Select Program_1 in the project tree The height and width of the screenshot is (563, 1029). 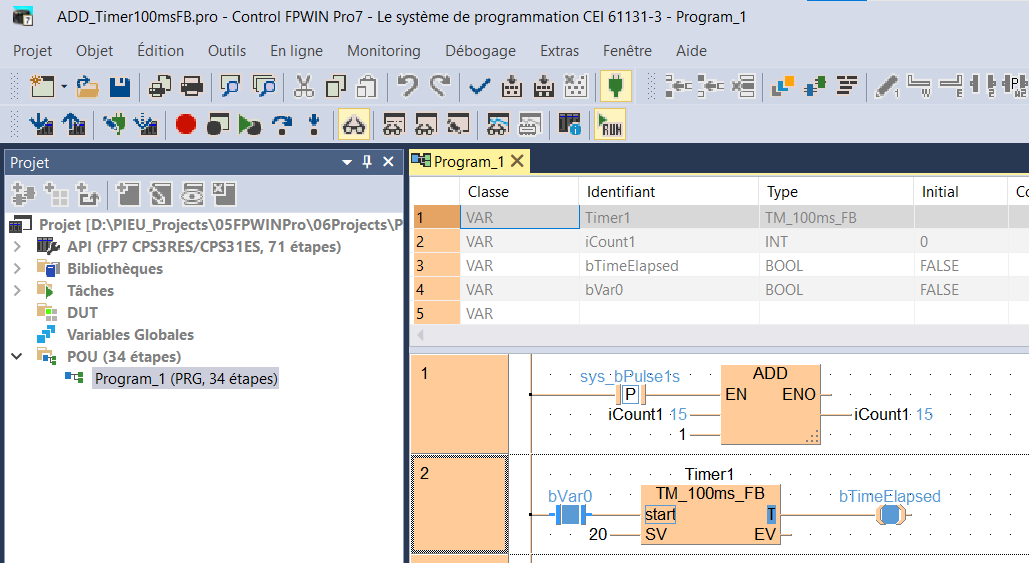186,379
